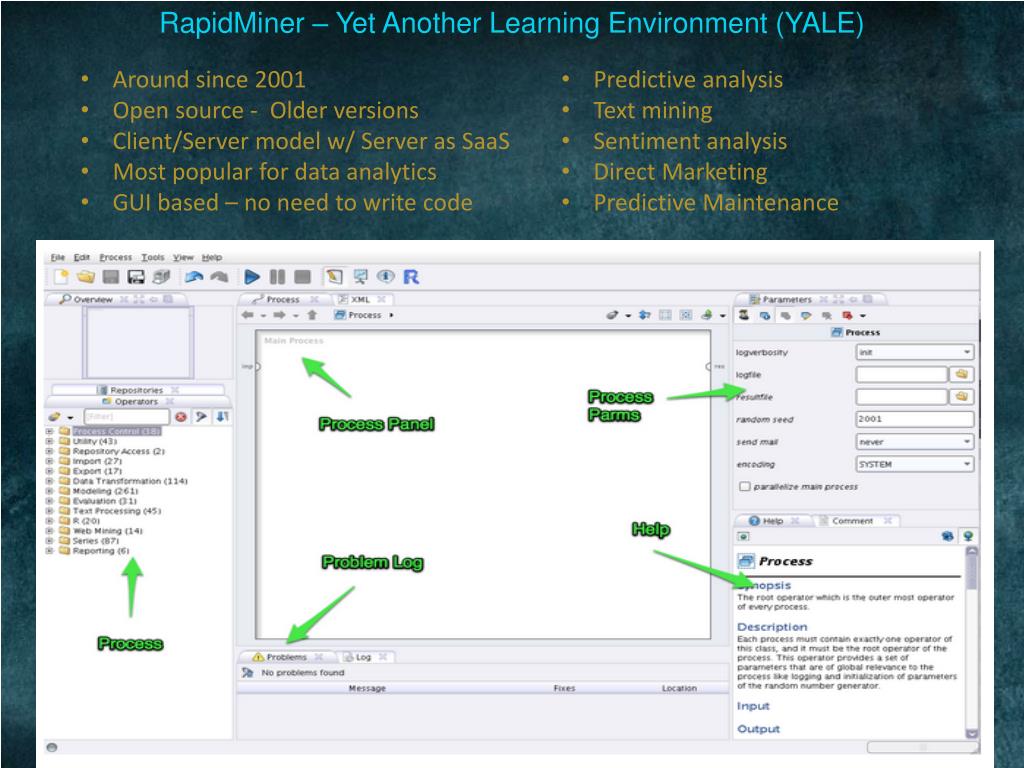1024x768 pixels.
Task: Click the yellow folder icon beside logfile
Action: 961,374
